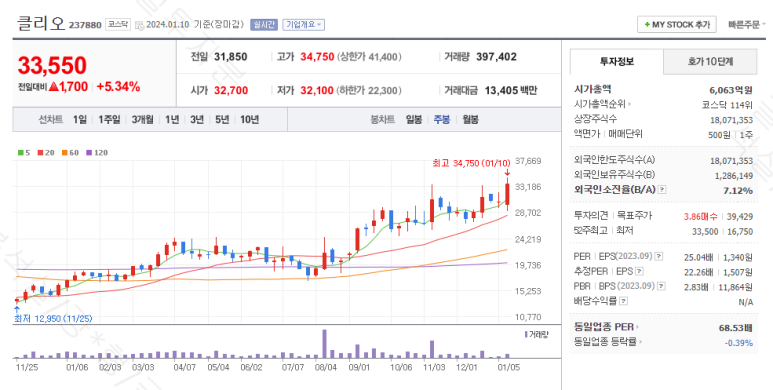The image size is (773, 390).
Task: Open the 빠른주문 dropdown menu
Action: [x=746, y=24]
